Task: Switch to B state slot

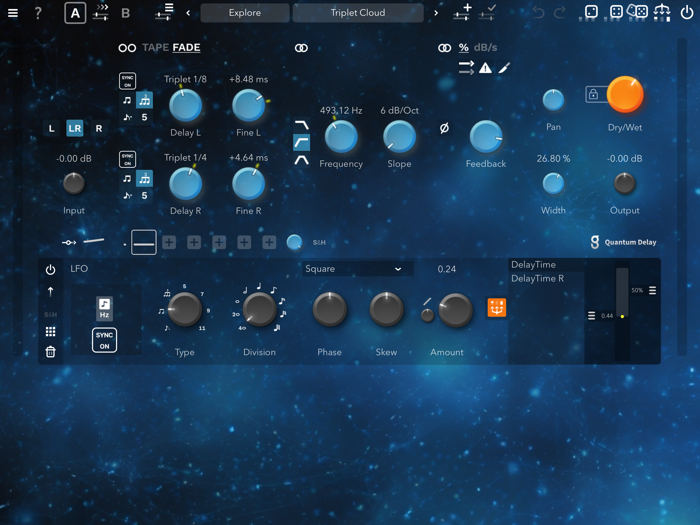Action: [x=125, y=13]
